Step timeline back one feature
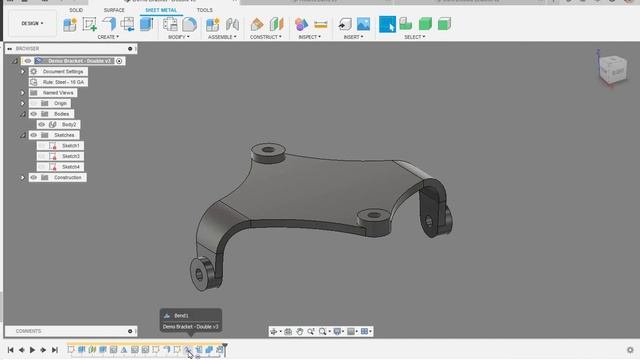The image size is (640, 360). [x=22, y=350]
